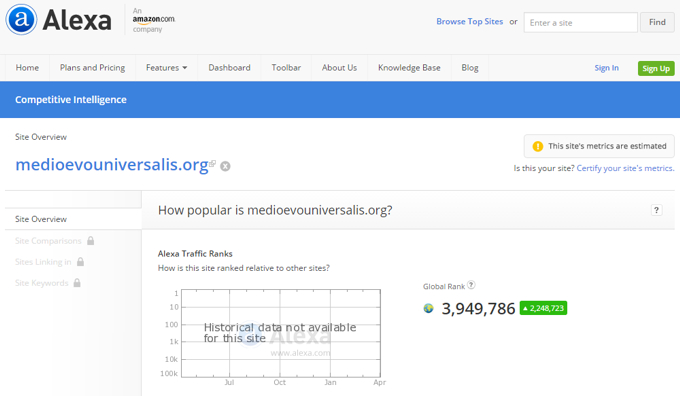Viewport: 680px width, 396px height.
Task: Click the lock icon beside Site Comparisons
Action: 91,240
